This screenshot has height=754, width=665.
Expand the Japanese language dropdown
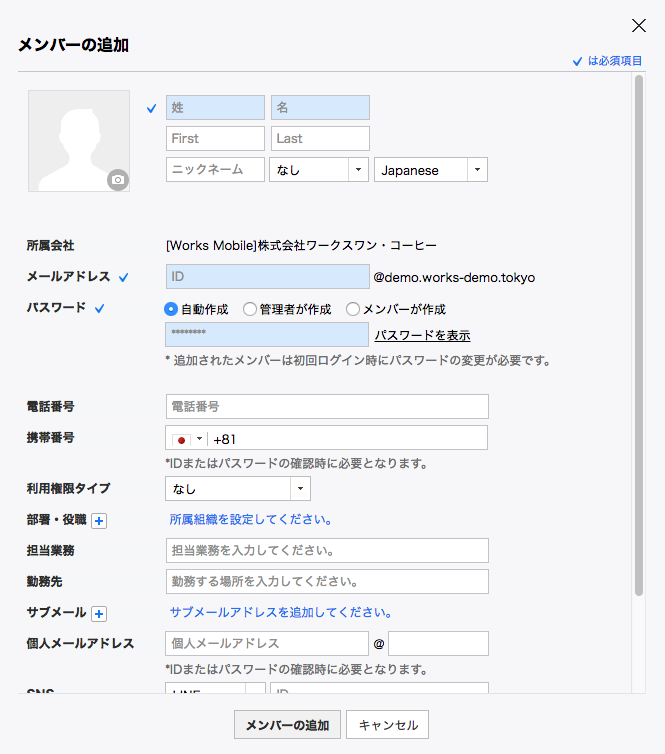430,170
